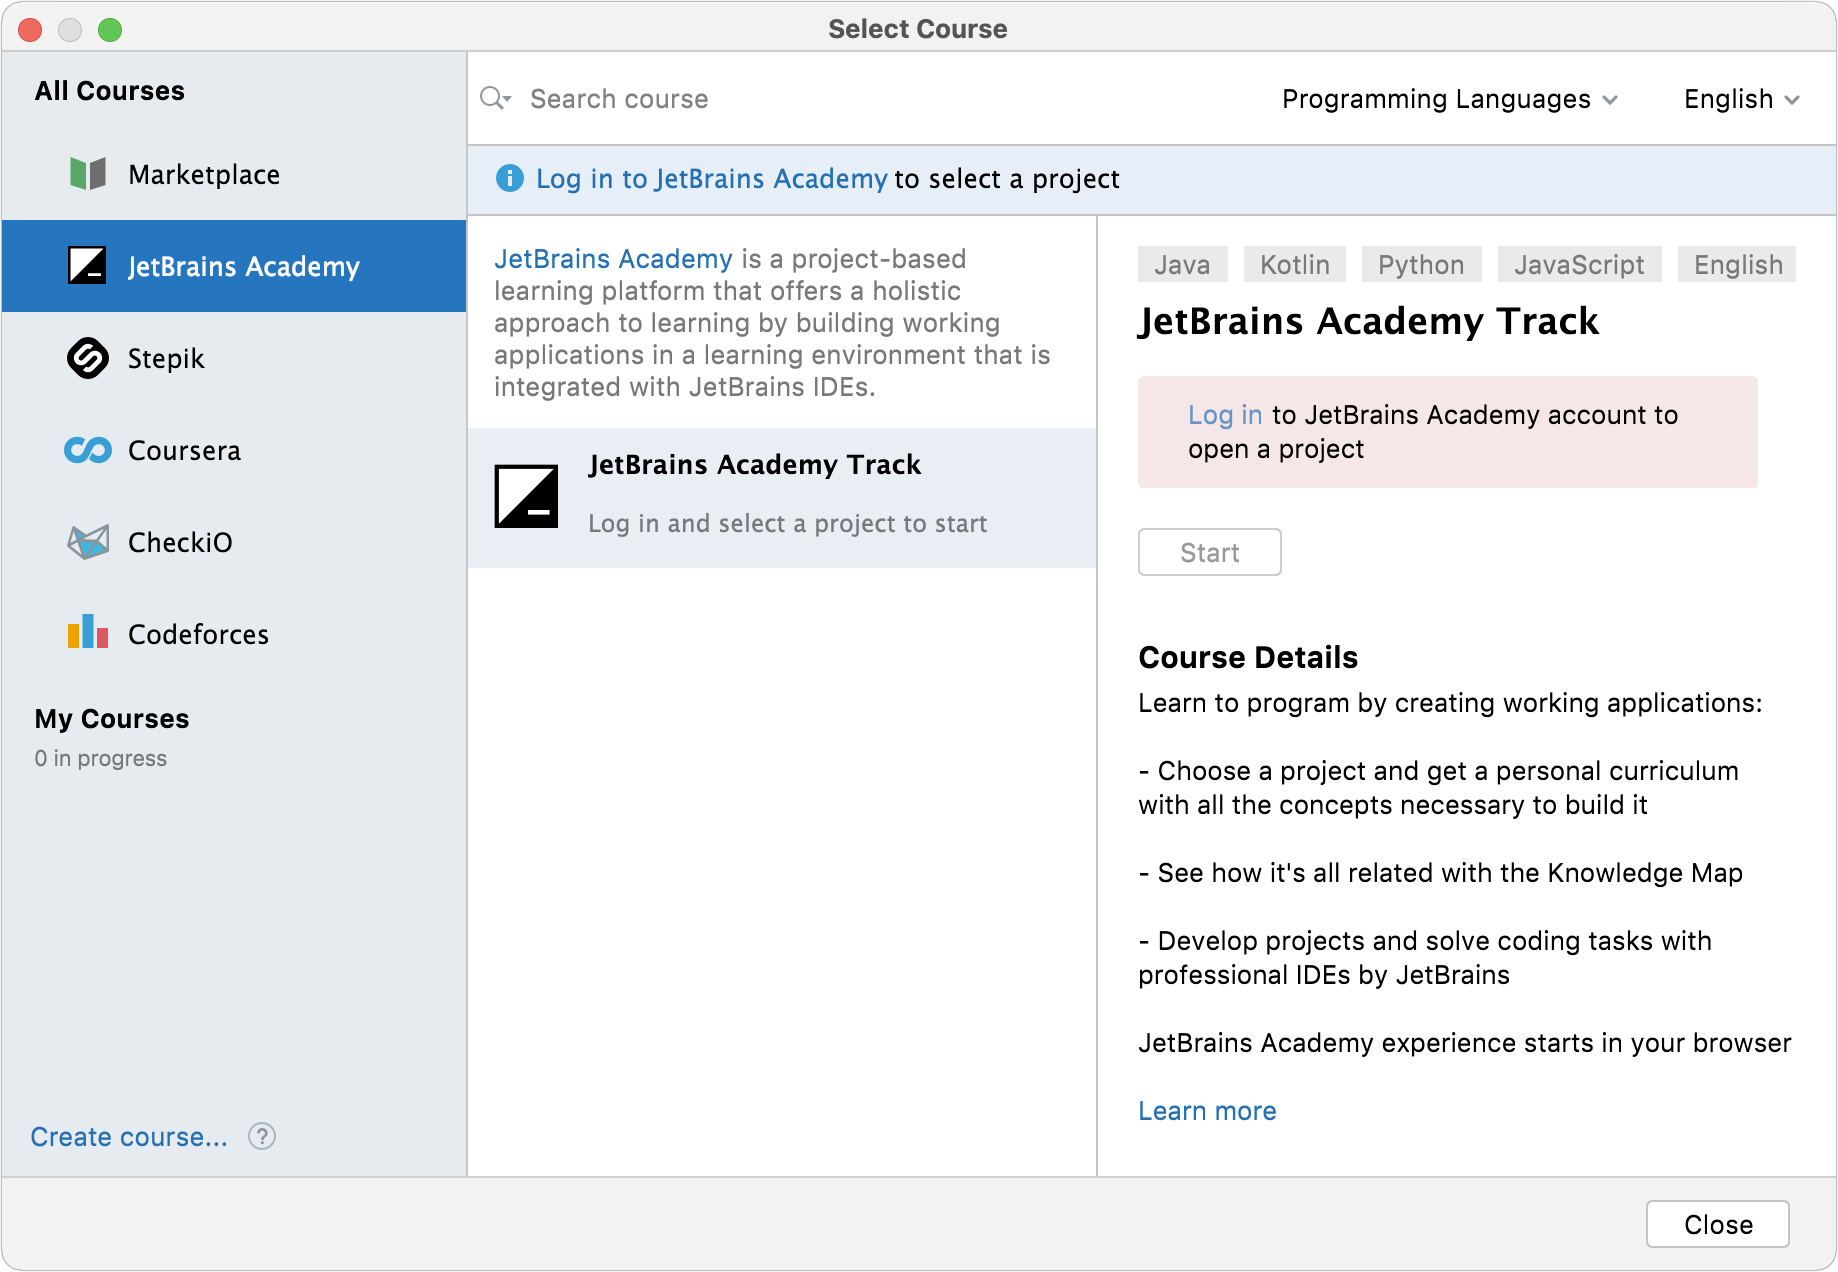Click the Course Details heading
1838x1272 pixels.
coord(1248,657)
